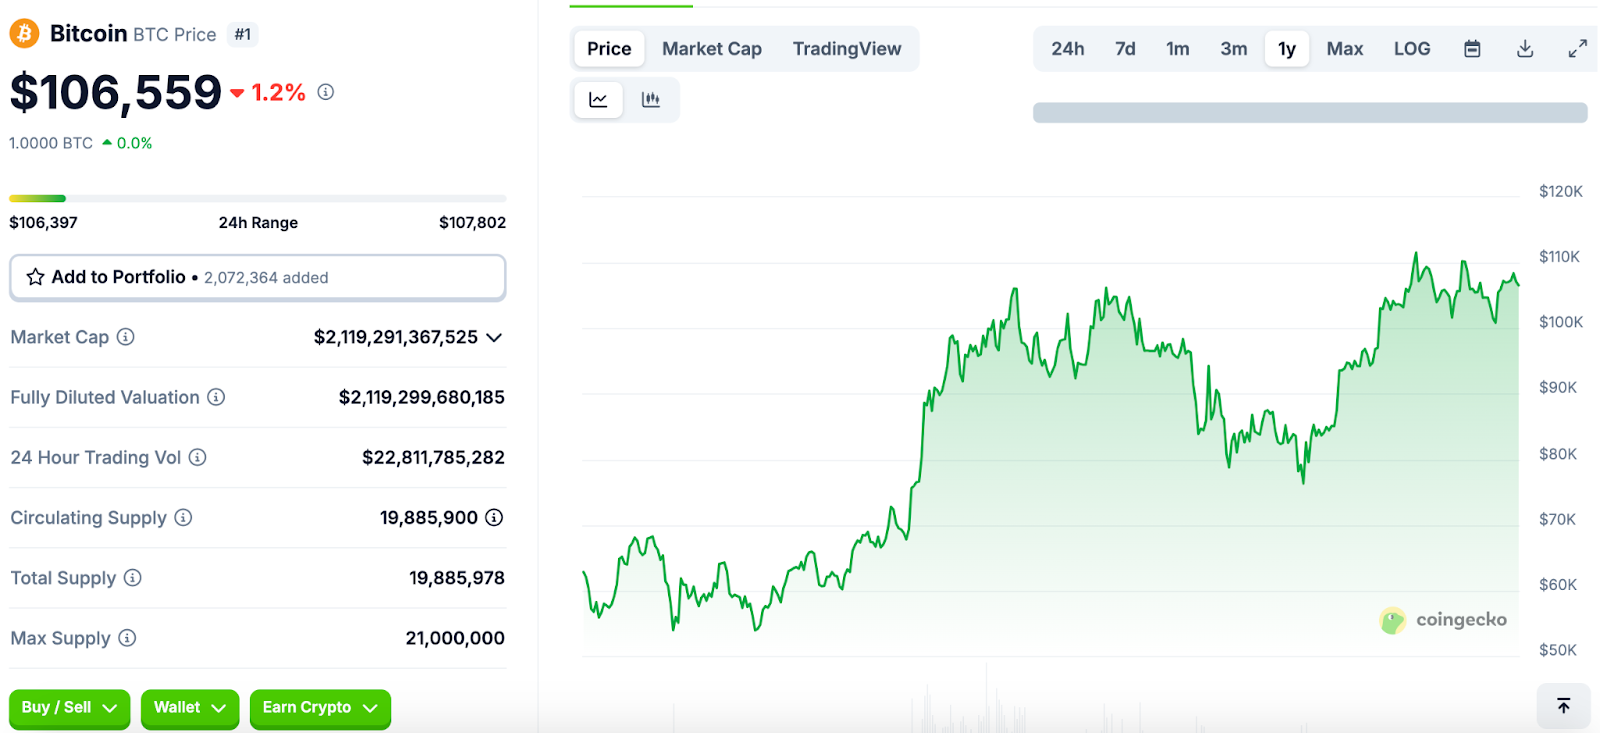The image size is (1600, 733).
Task: Select the Price chart tab
Action: pyautogui.click(x=609, y=49)
